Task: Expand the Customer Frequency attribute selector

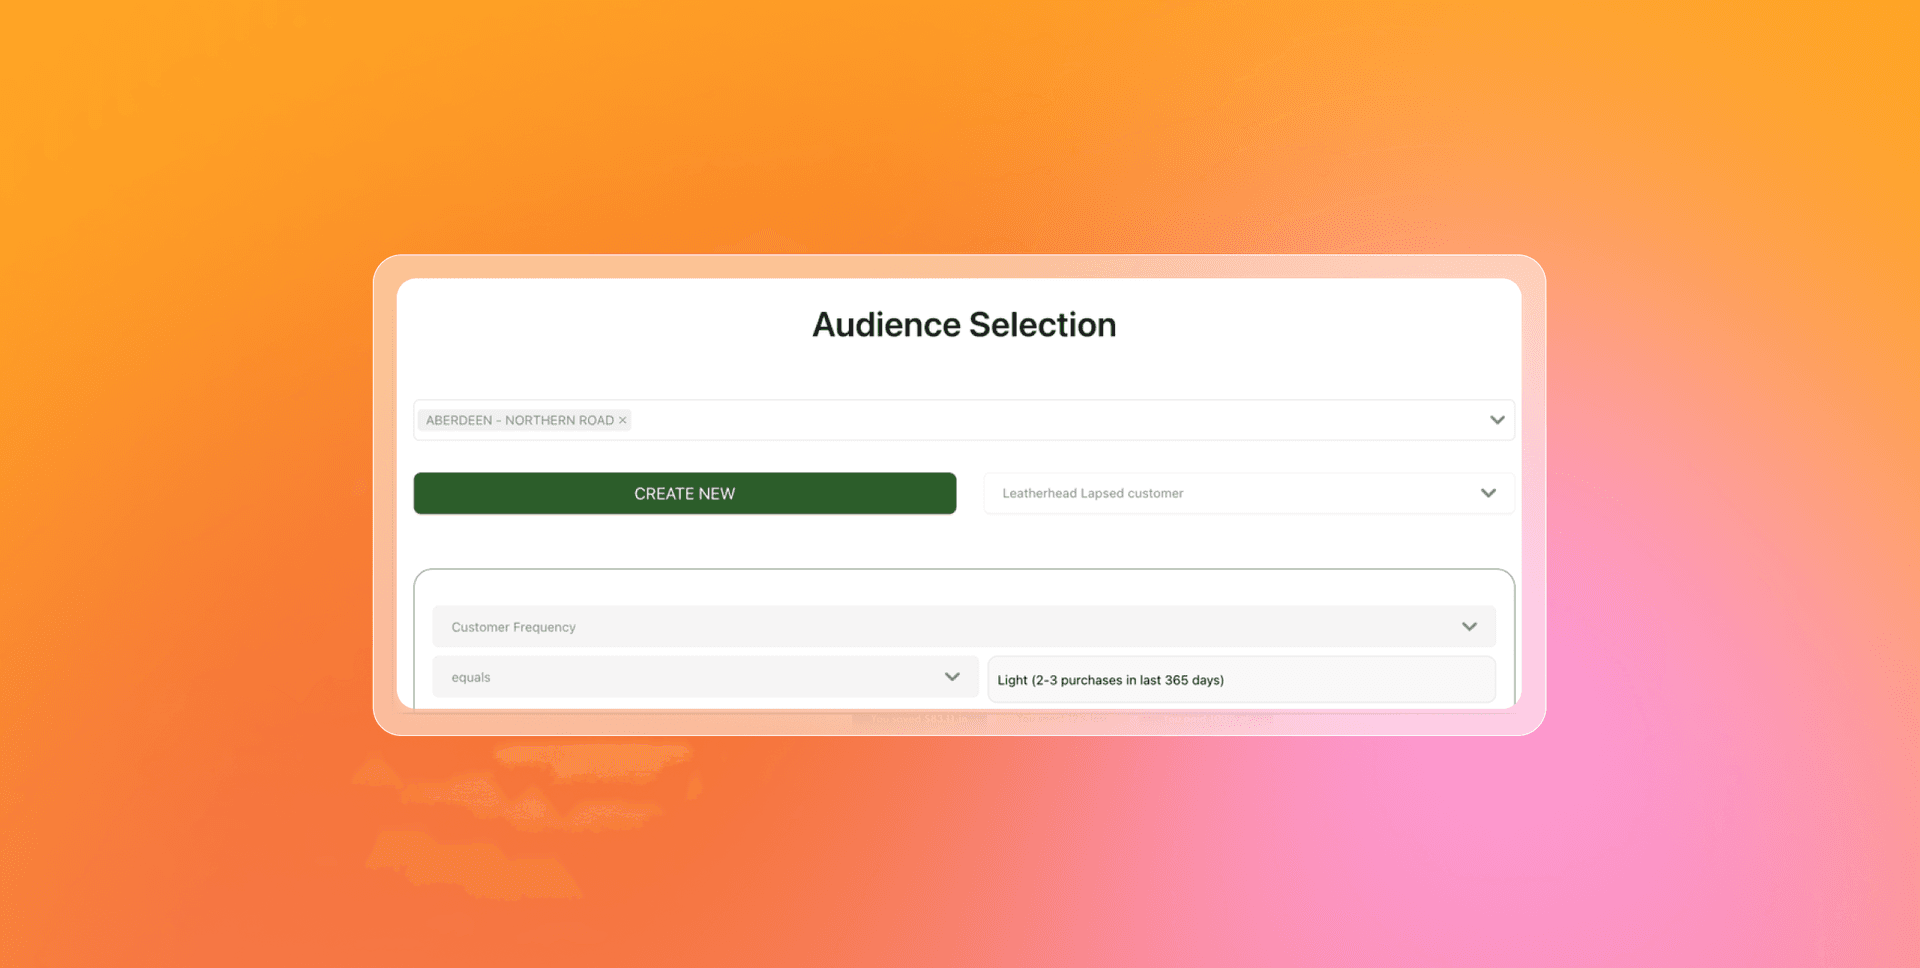Action: click(900, 626)
